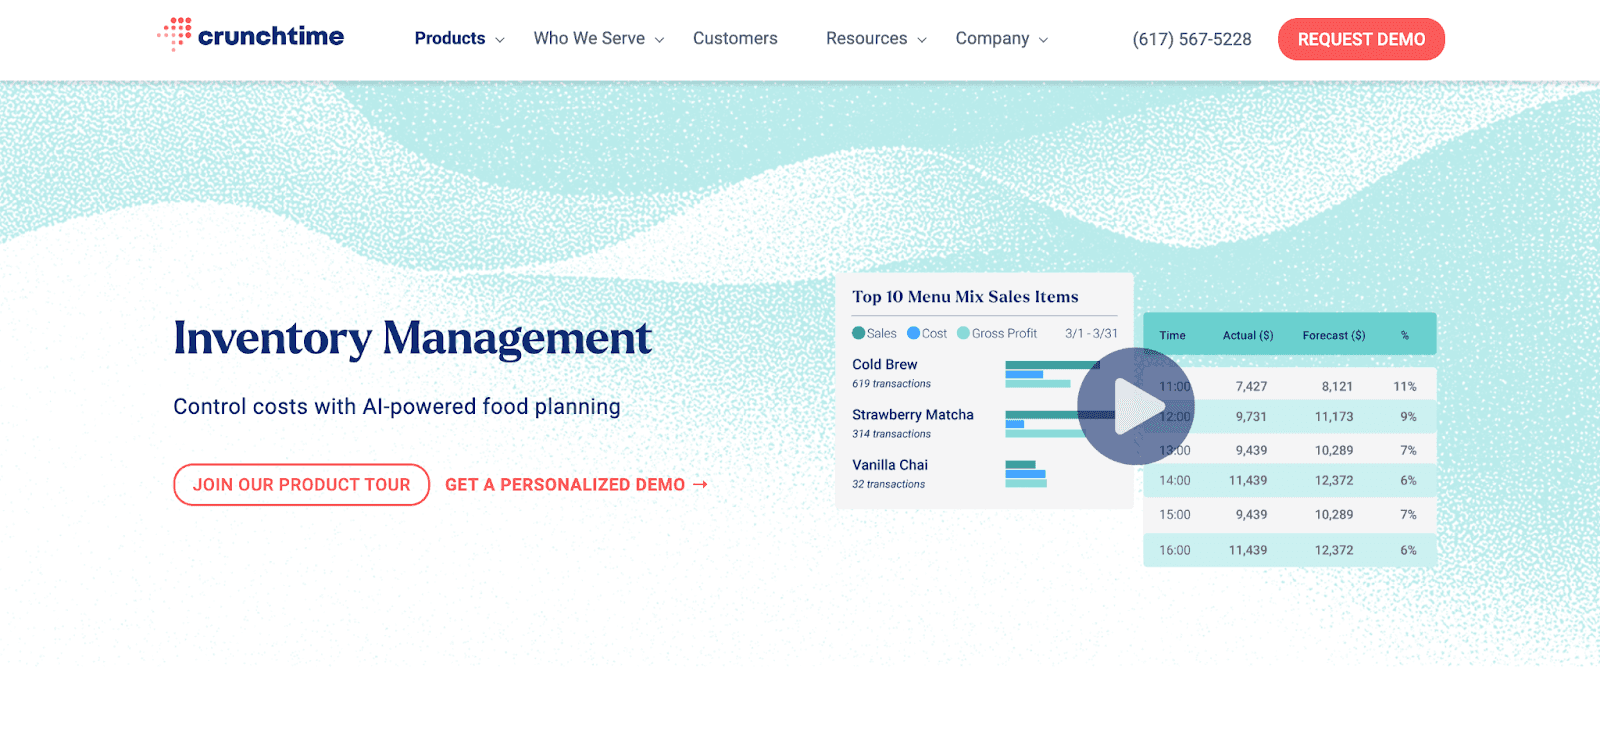The height and width of the screenshot is (736, 1600).
Task: Expand the Company chevron arrow
Action: [1043, 40]
